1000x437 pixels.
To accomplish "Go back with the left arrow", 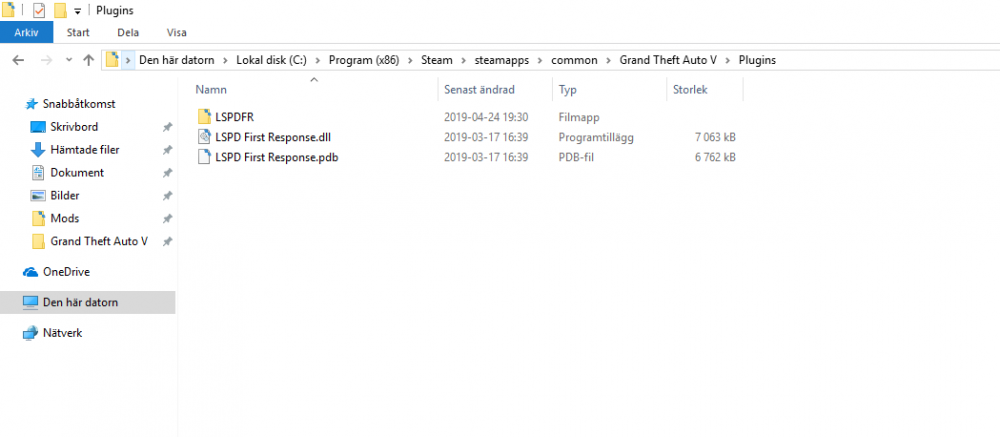I will click(18, 60).
